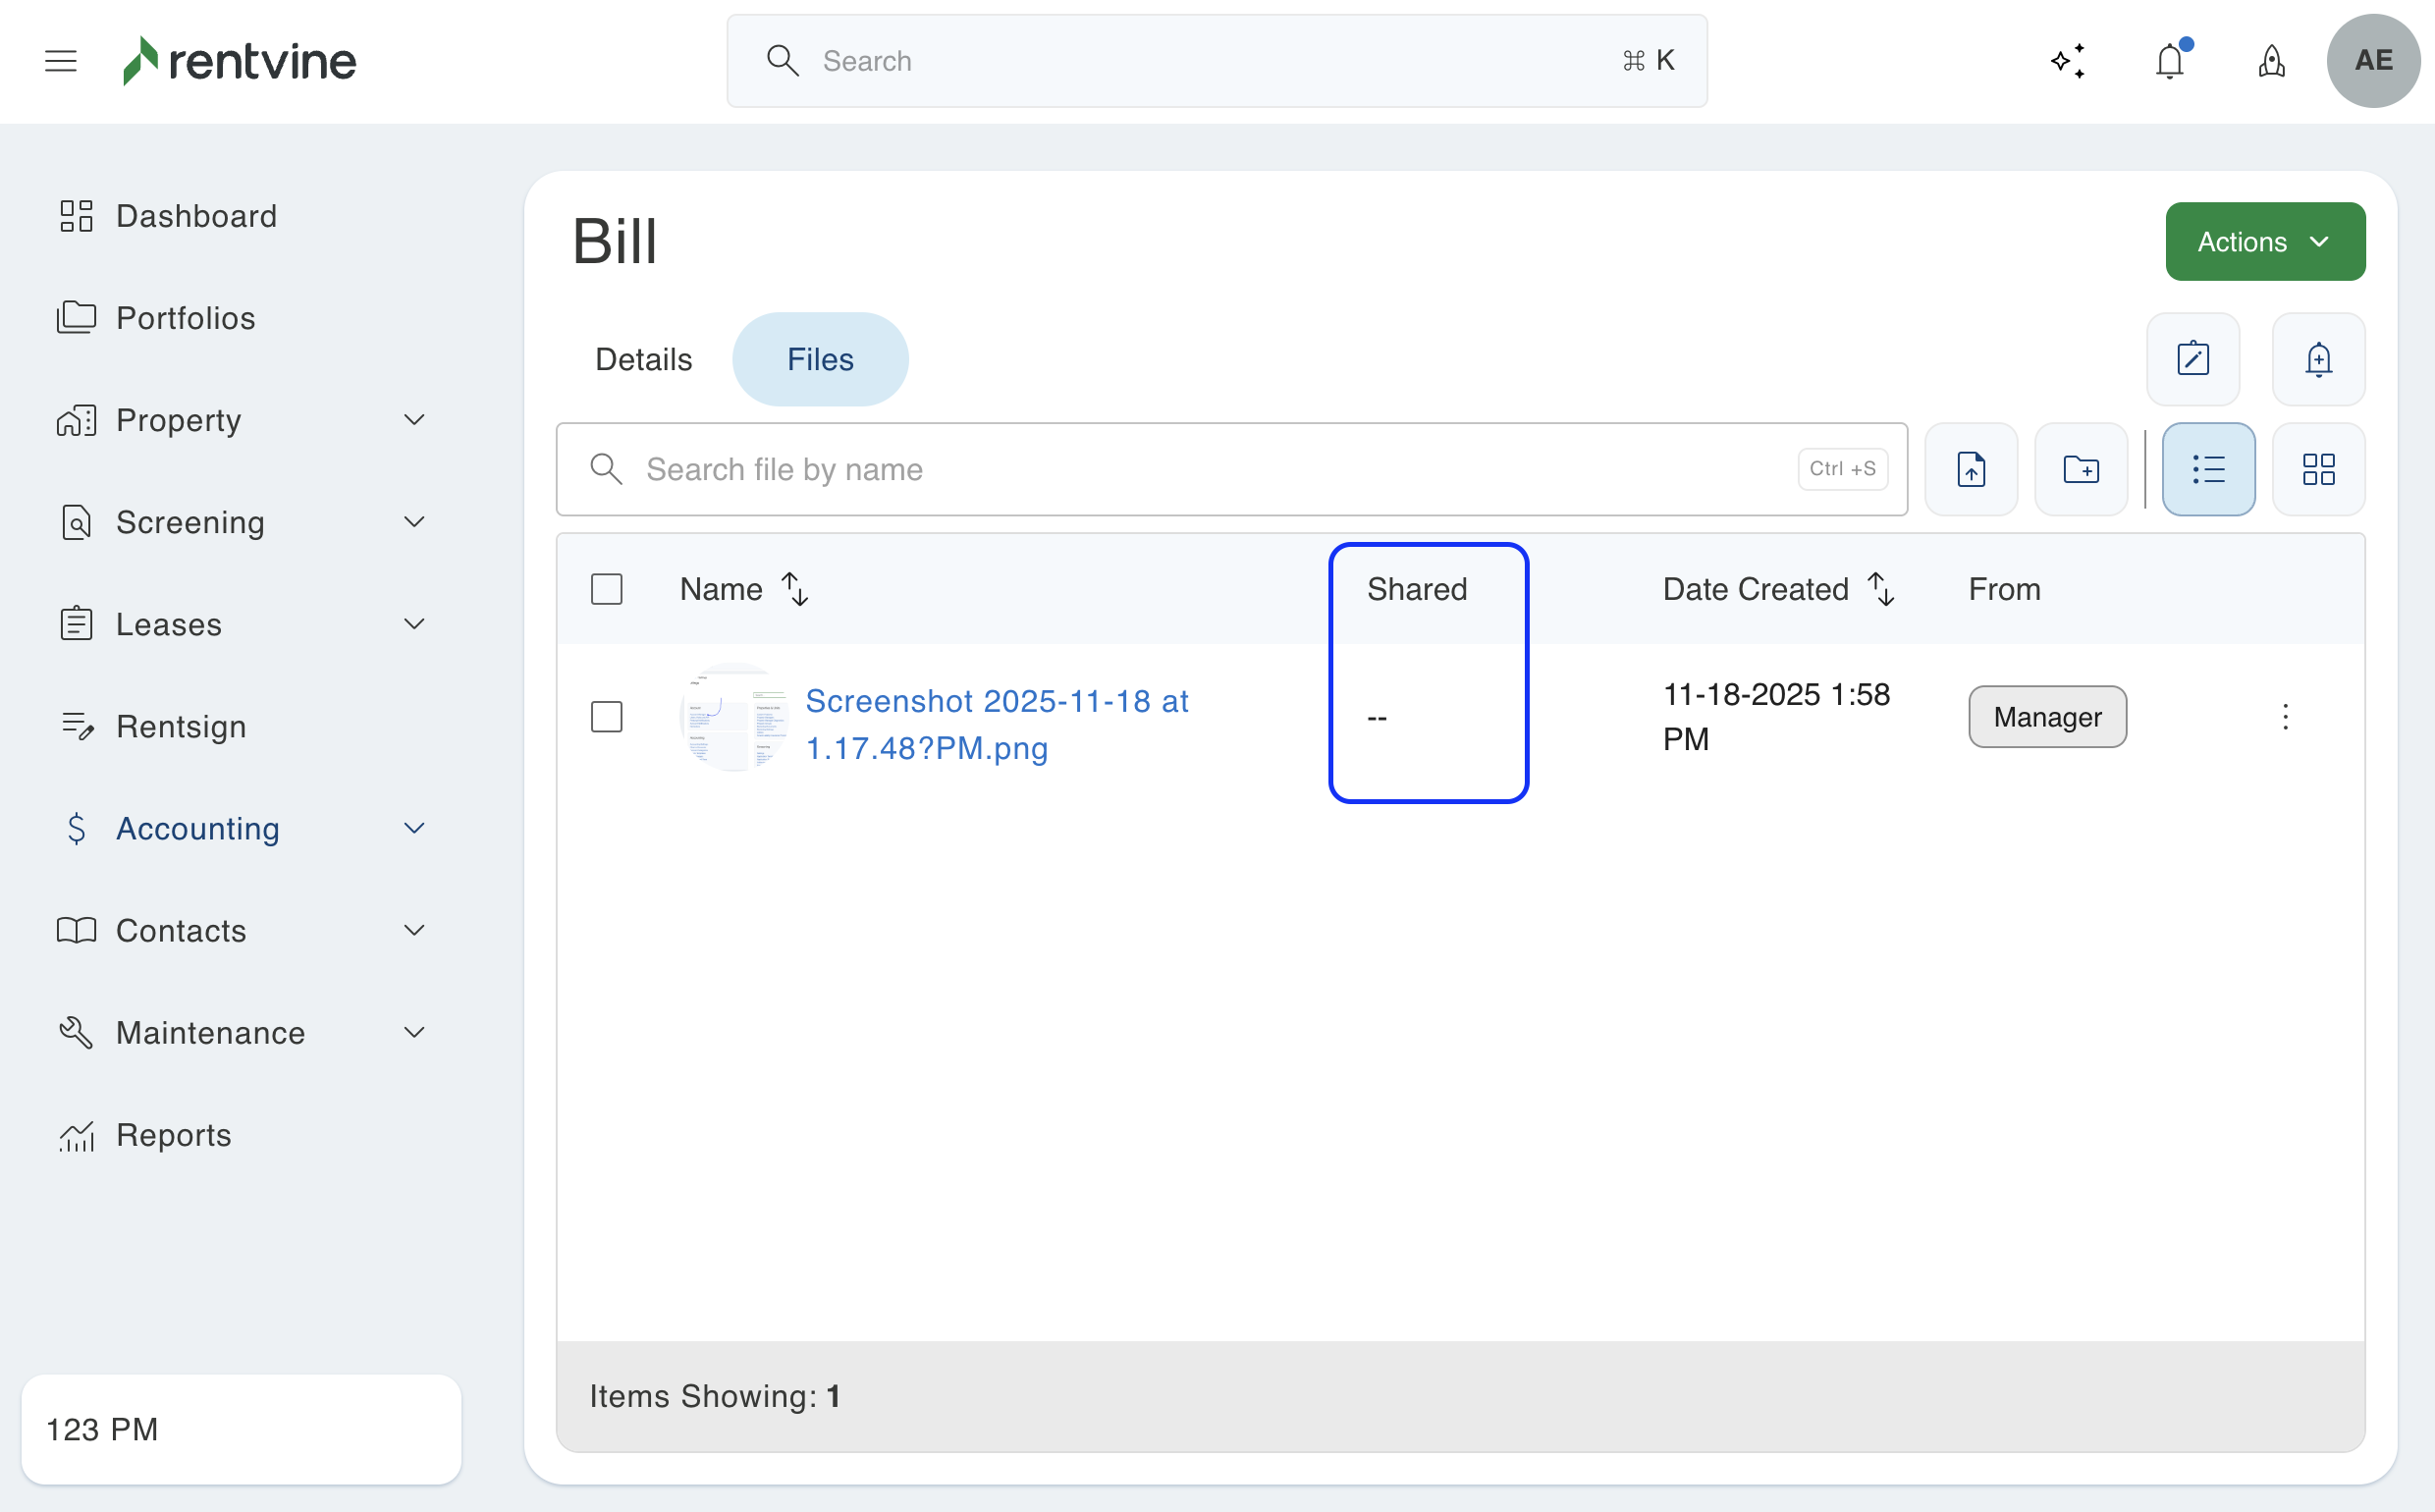
Task: Open Dashboard from the sidebar
Action: pyautogui.click(x=196, y=216)
